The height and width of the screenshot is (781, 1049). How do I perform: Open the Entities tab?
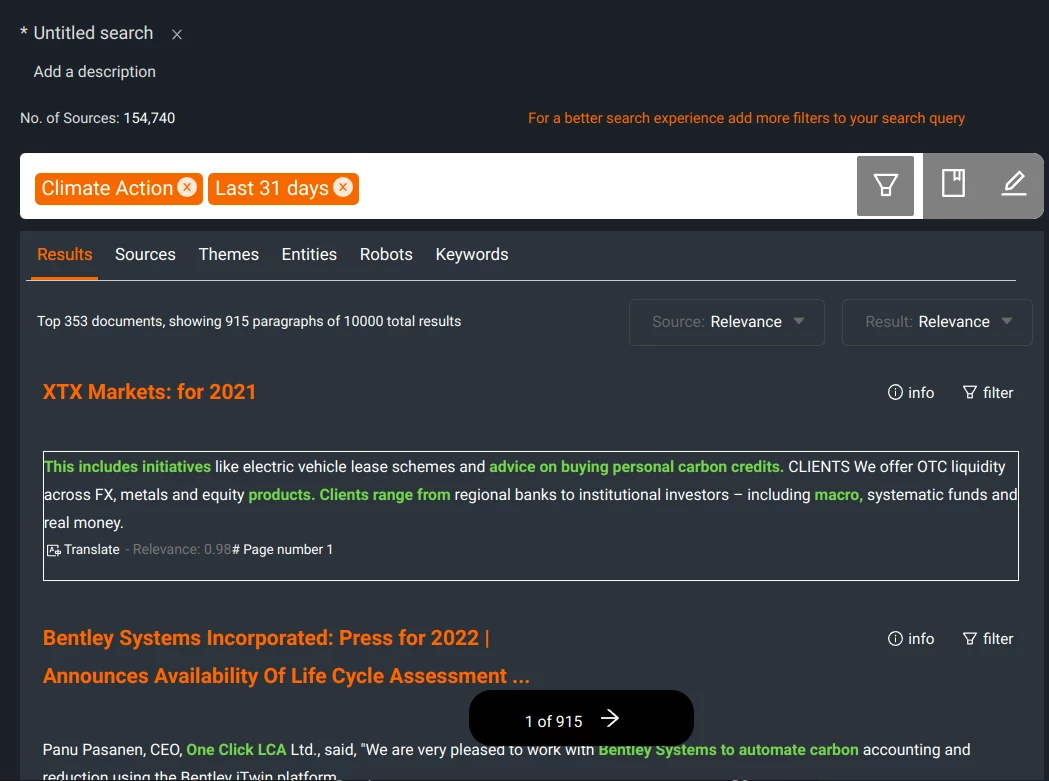coord(309,254)
